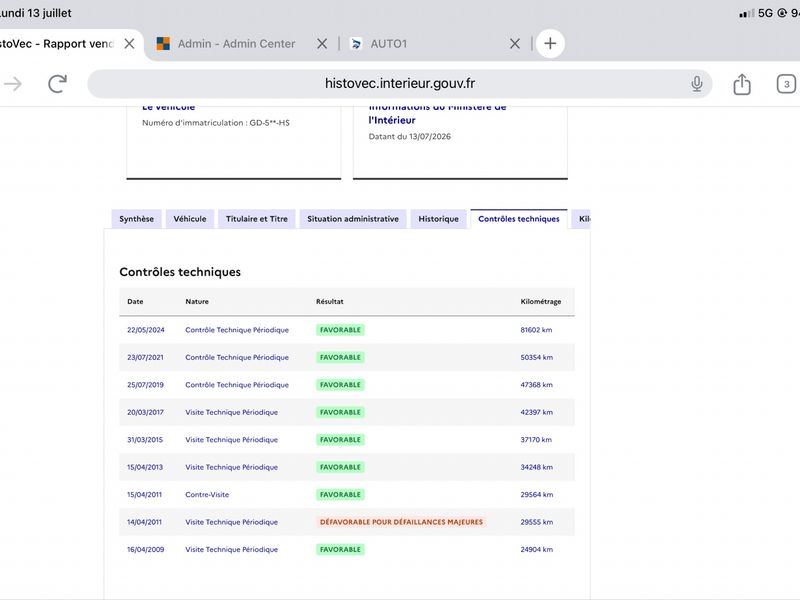The image size is (800, 600).
Task: Open the tab overview showing 3 tabs
Action: pyautogui.click(x=786, y=84)
